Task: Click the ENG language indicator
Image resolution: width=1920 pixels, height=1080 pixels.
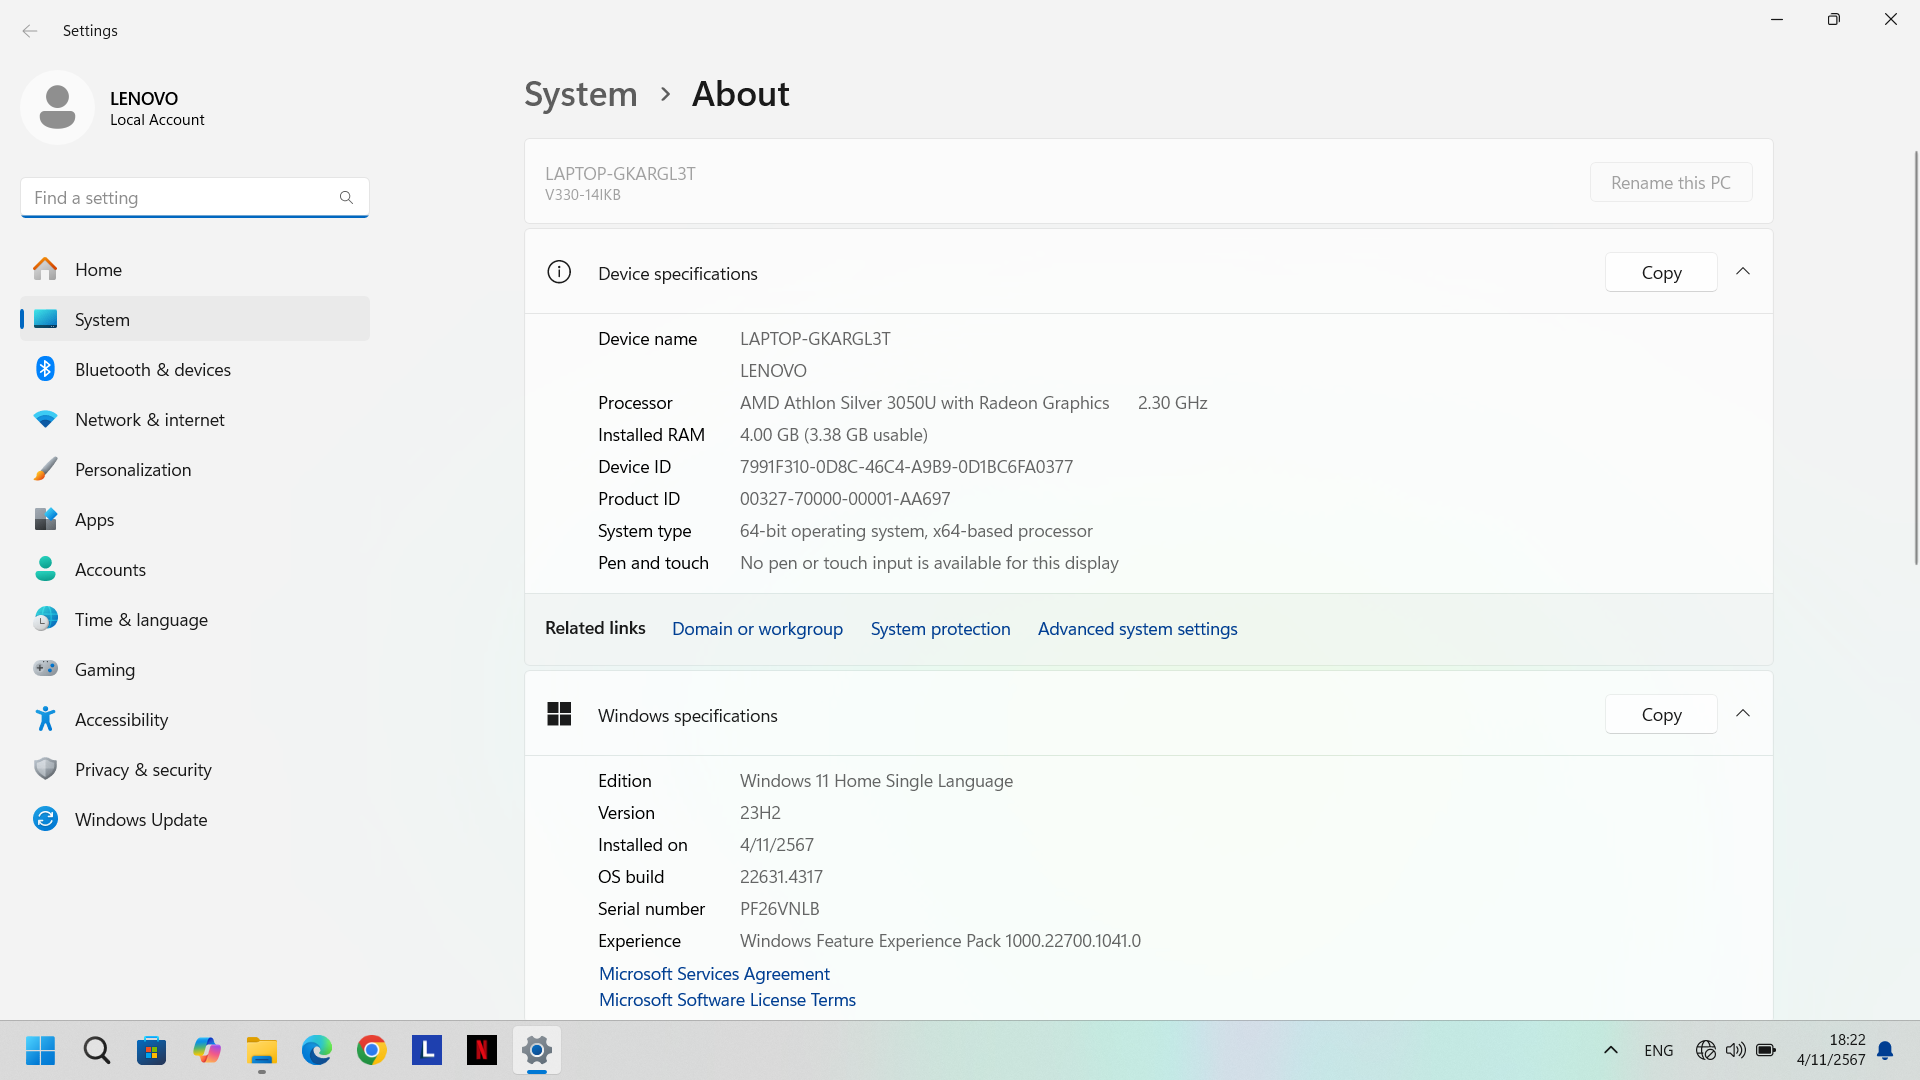Action: [1658, 1050]
